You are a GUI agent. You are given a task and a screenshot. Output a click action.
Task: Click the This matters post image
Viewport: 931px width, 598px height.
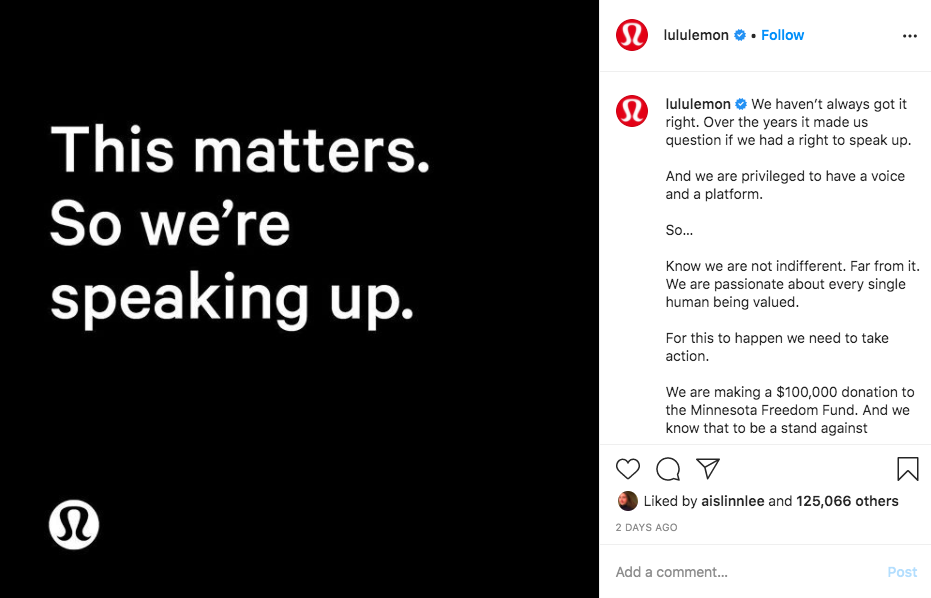point(299,299)
